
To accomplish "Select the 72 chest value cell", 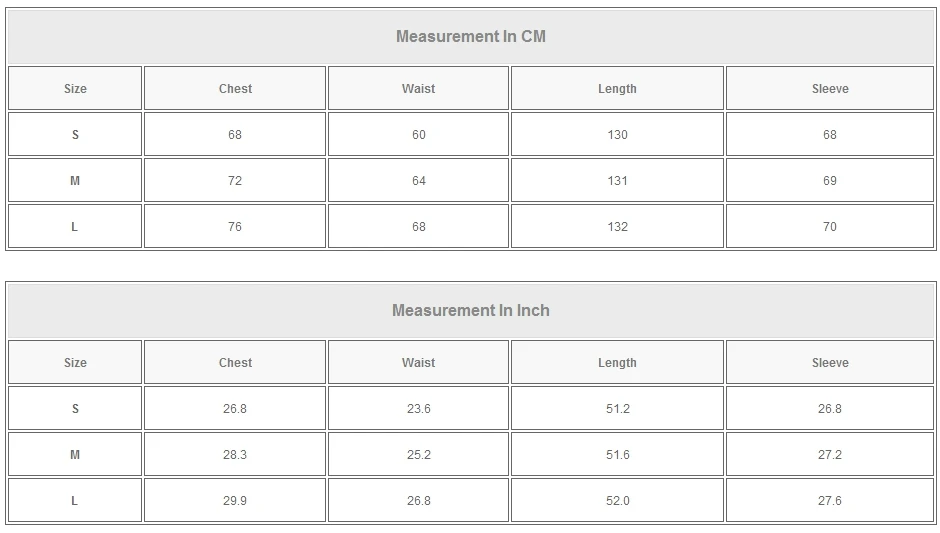I will [235, 181].
